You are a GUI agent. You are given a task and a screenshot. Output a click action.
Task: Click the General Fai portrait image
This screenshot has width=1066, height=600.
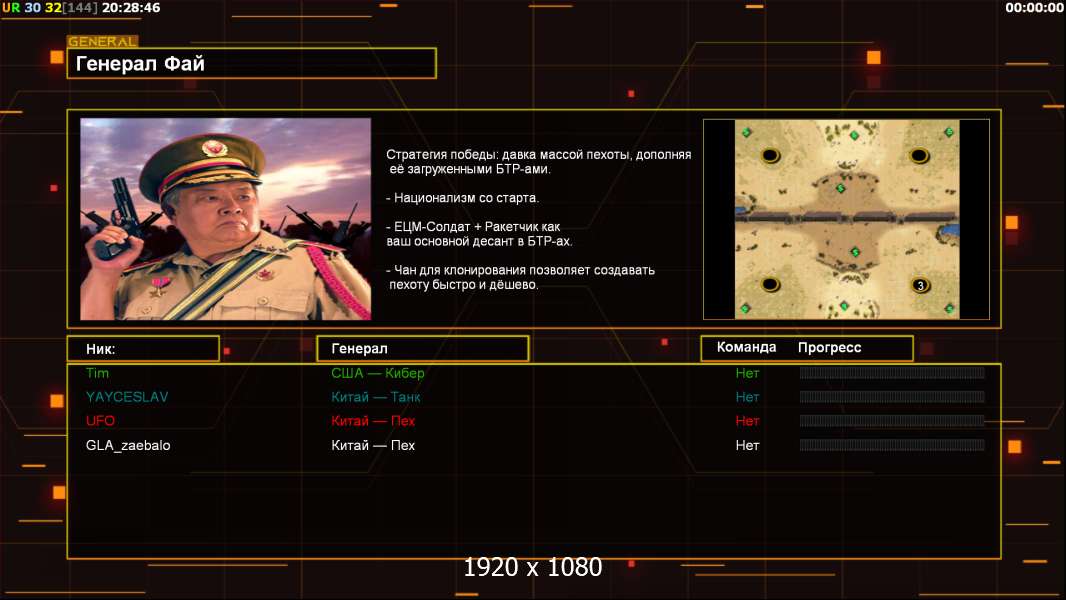tap(226, 219)
